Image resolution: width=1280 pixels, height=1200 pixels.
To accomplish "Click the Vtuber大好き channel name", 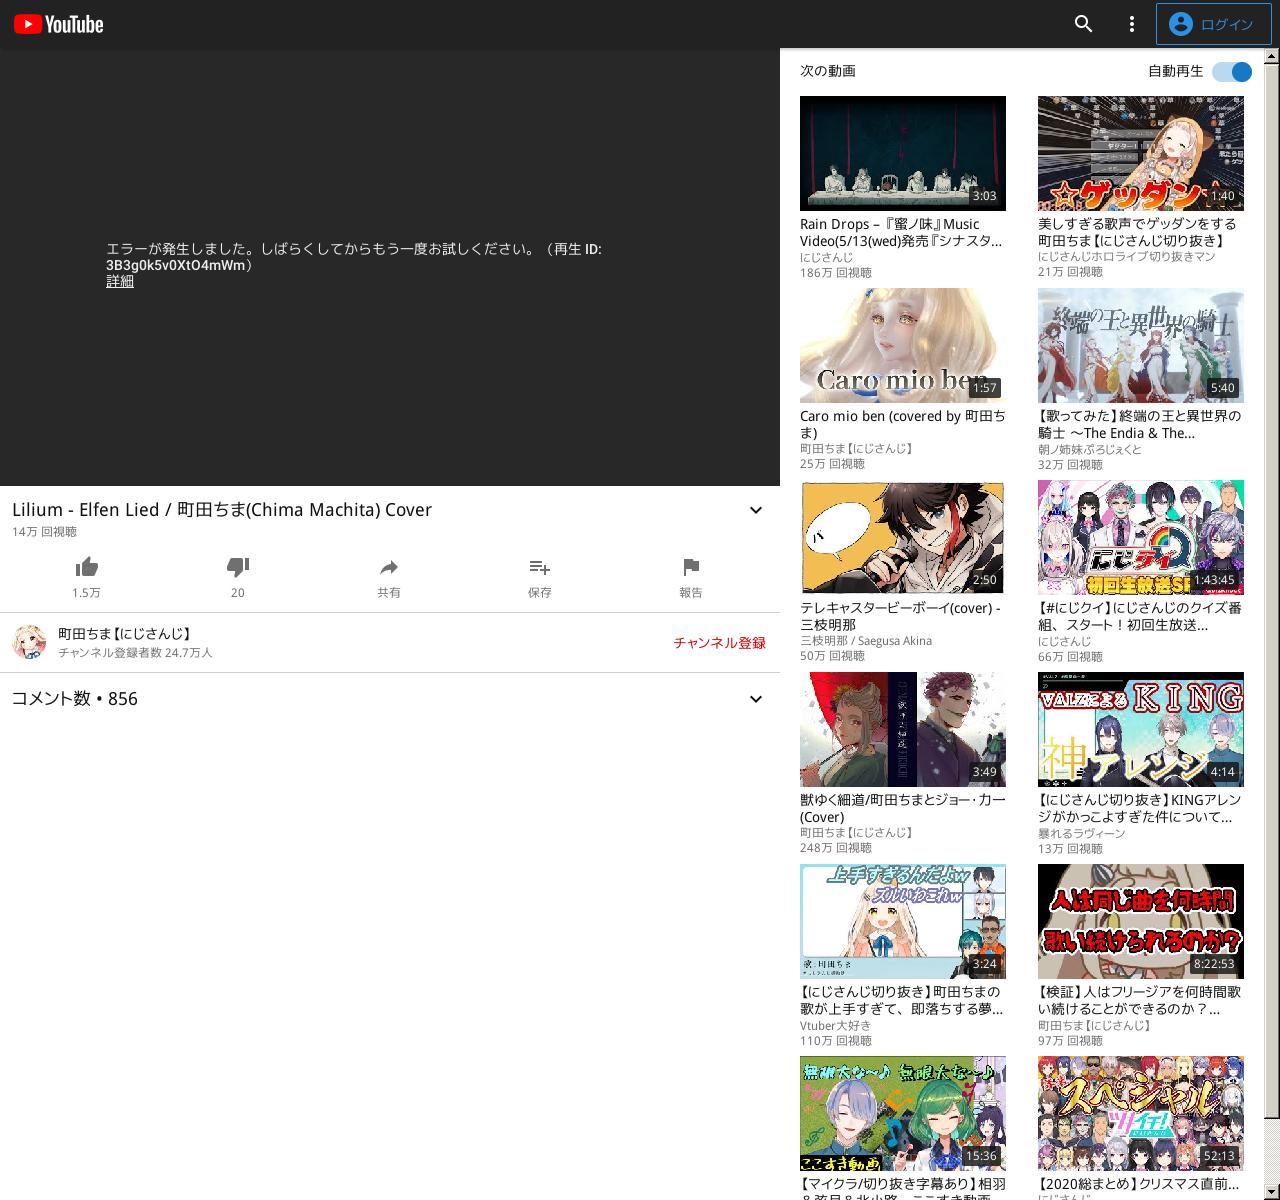I will point(836,1025).
